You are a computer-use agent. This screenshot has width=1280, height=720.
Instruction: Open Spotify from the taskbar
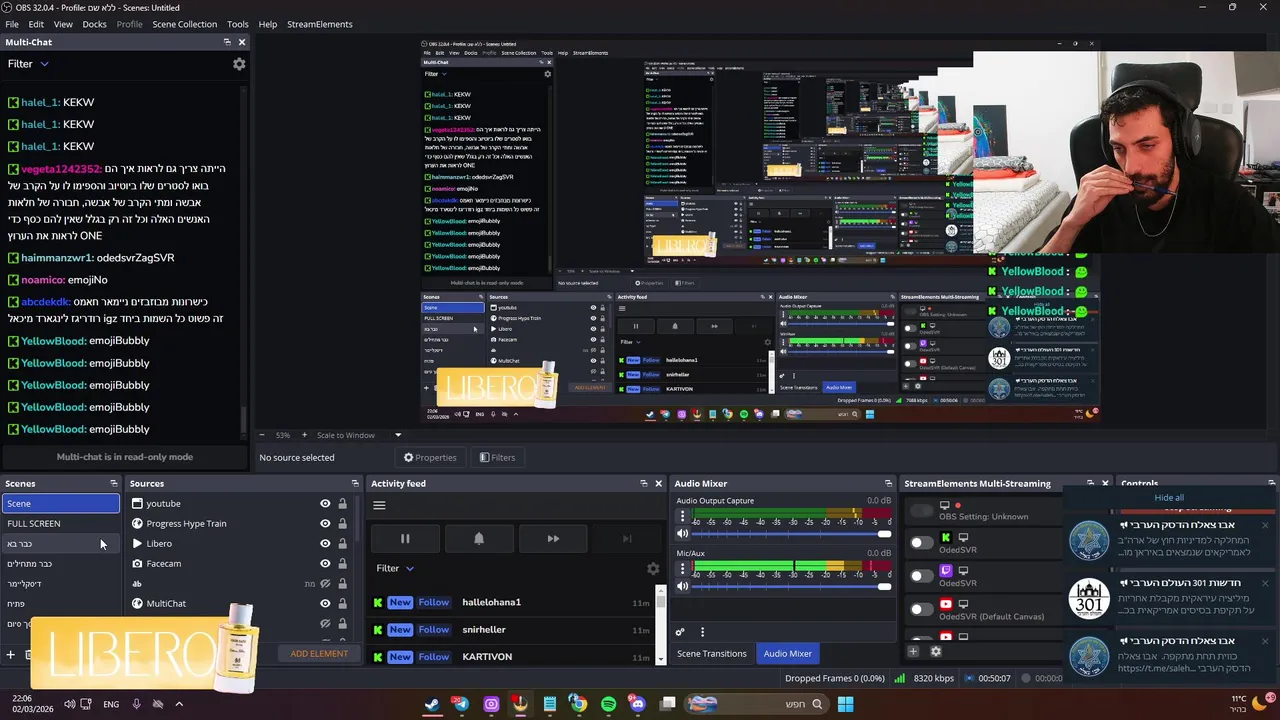click(609, 704)
